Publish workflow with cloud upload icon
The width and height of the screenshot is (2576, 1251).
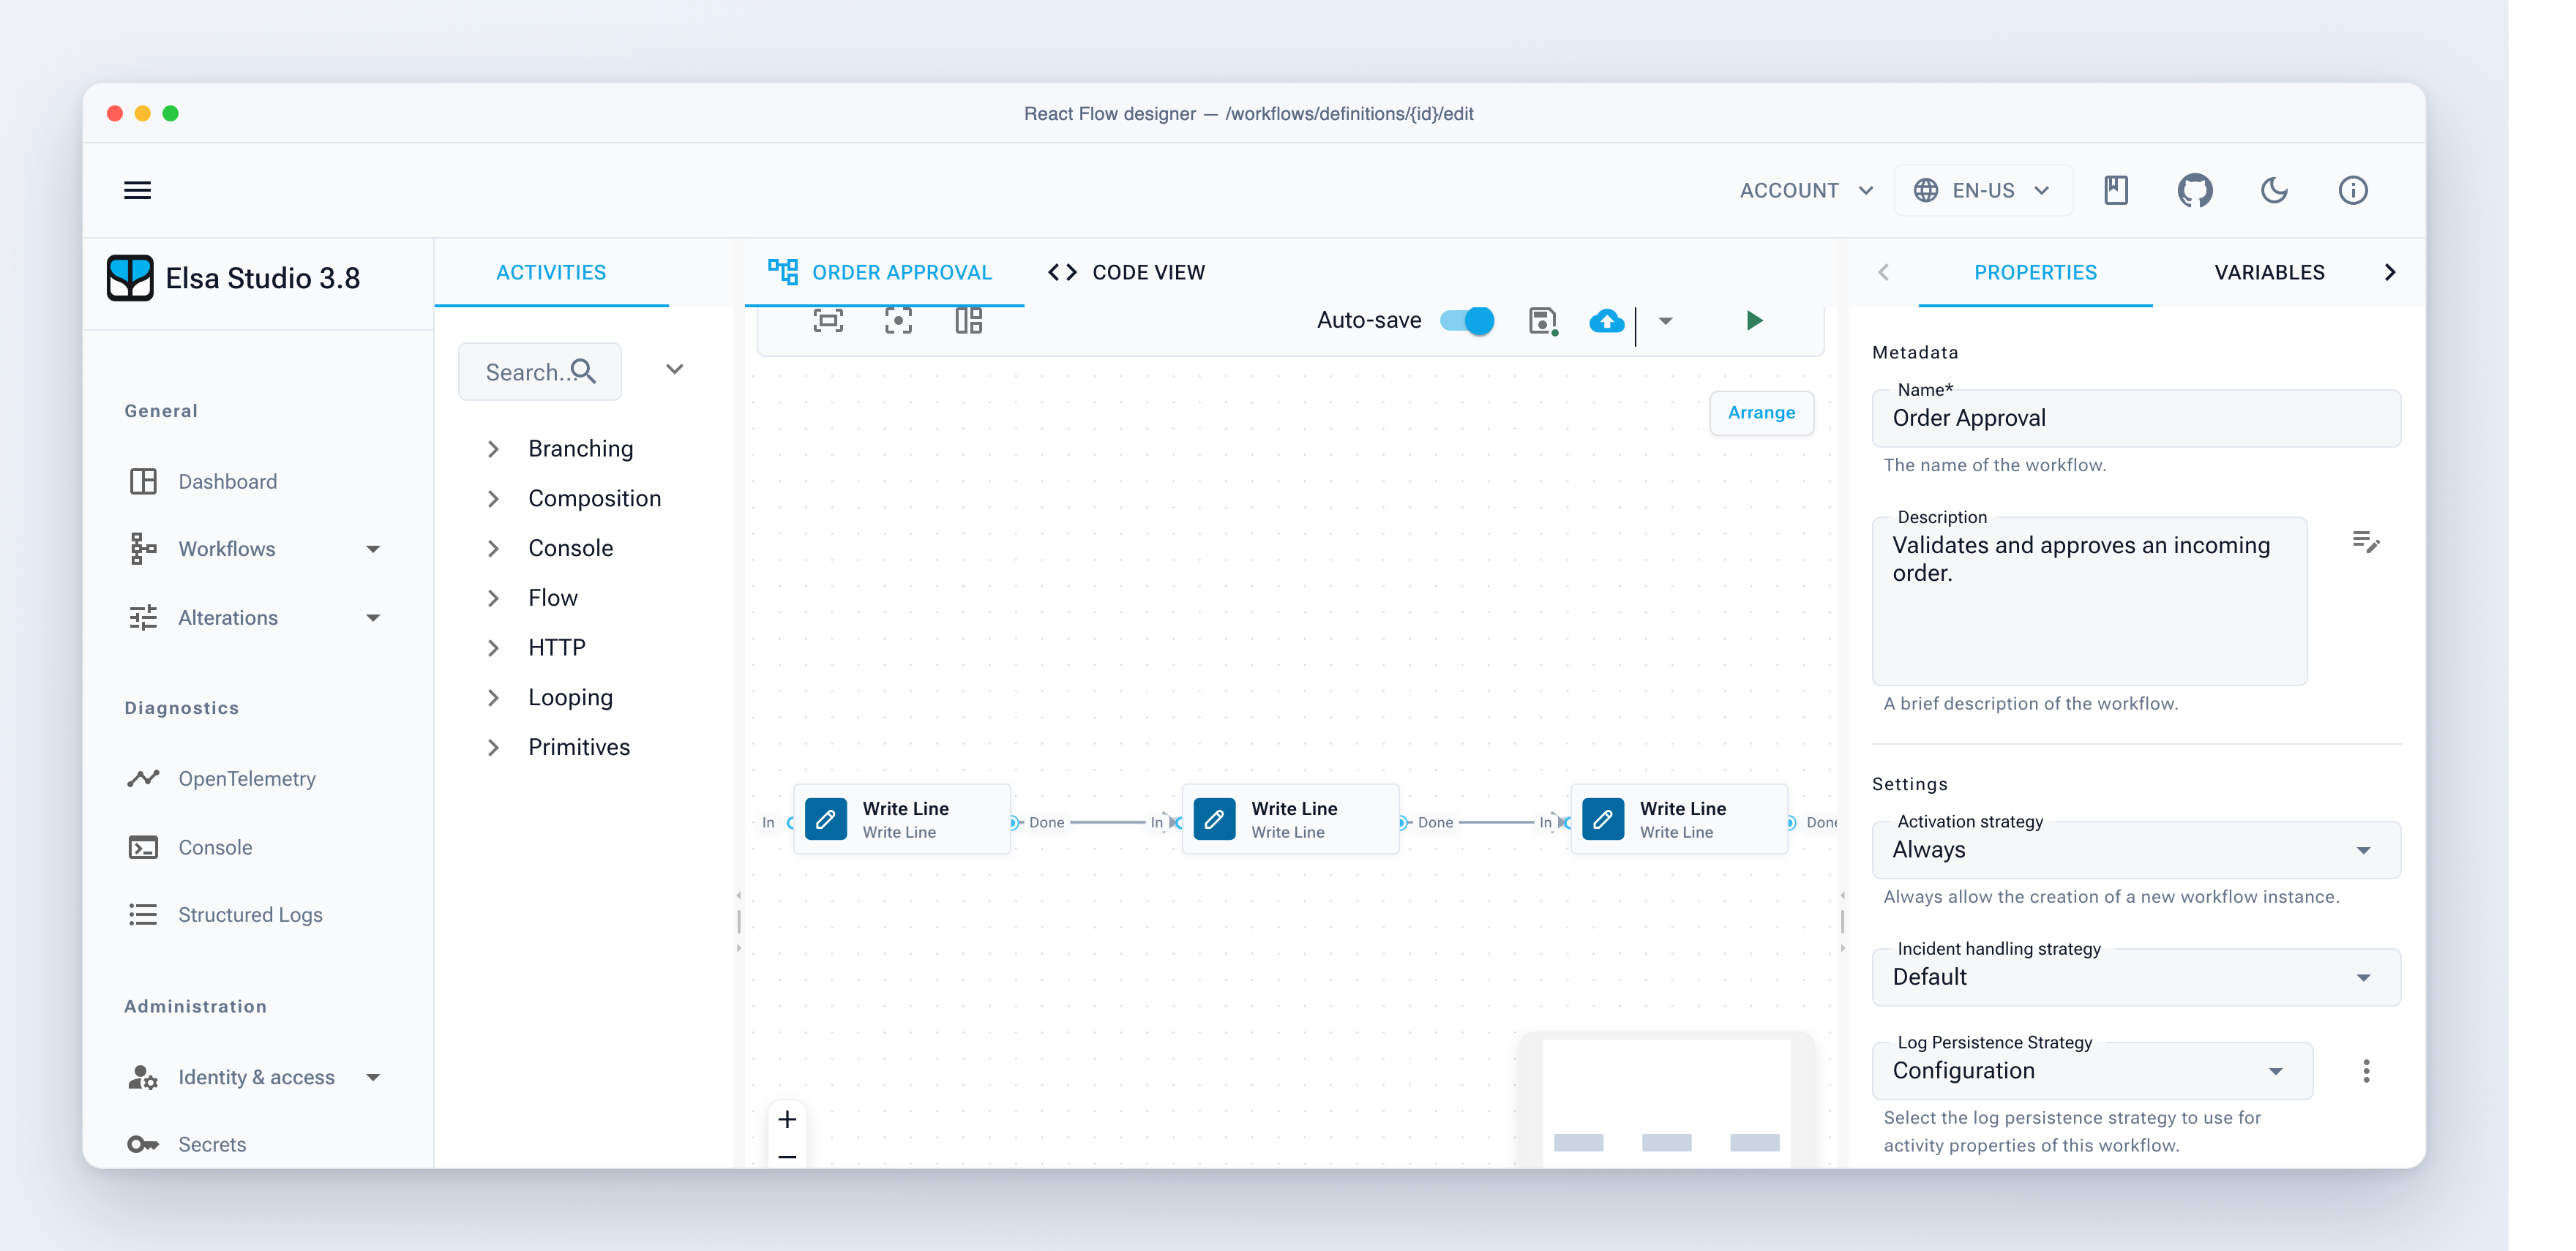[1606, 321]
